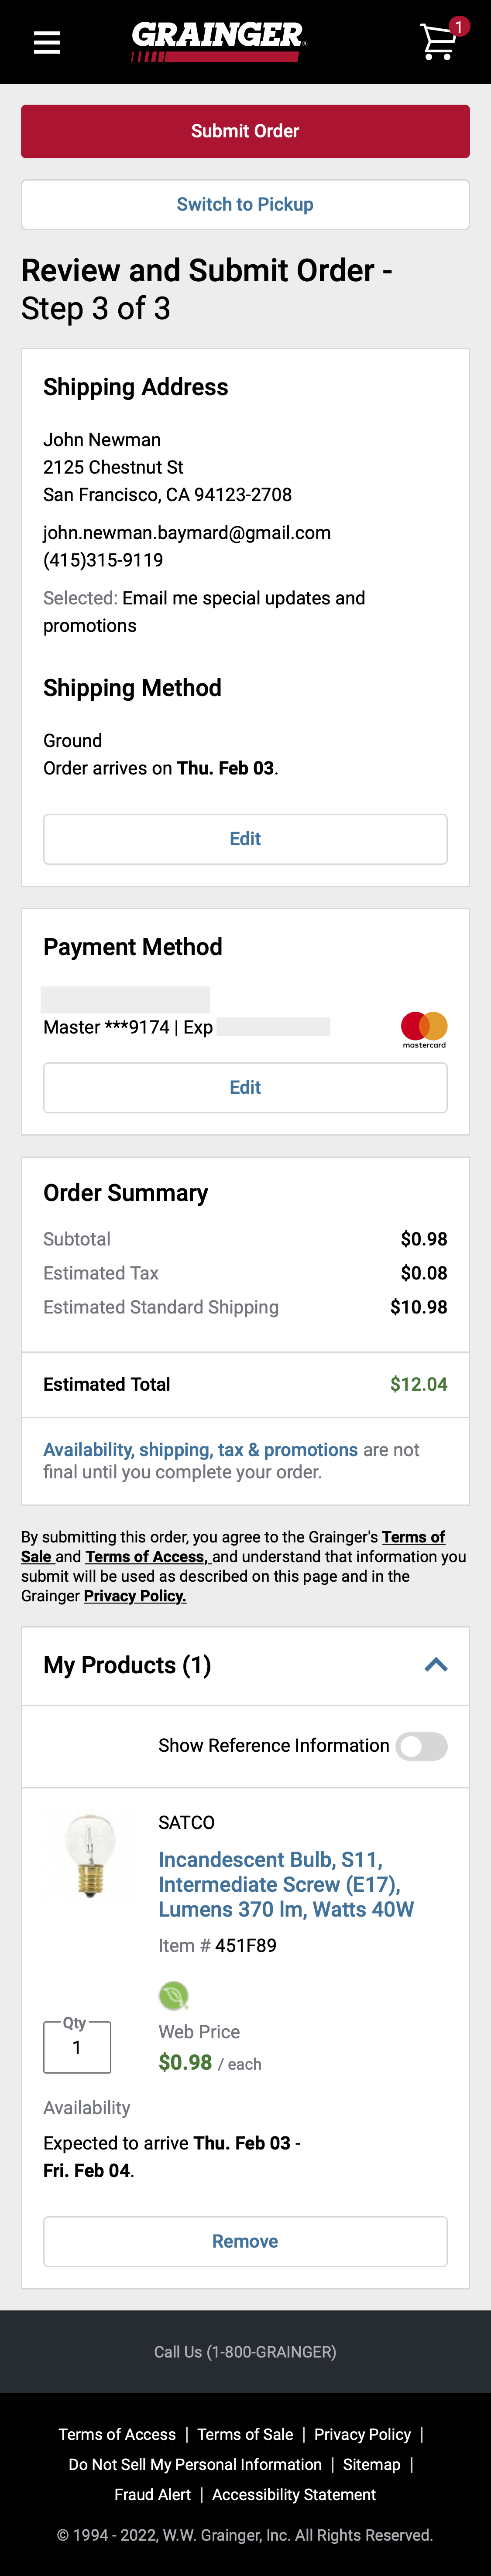Click the Mastercard logo on payment method

point(423,1027)
